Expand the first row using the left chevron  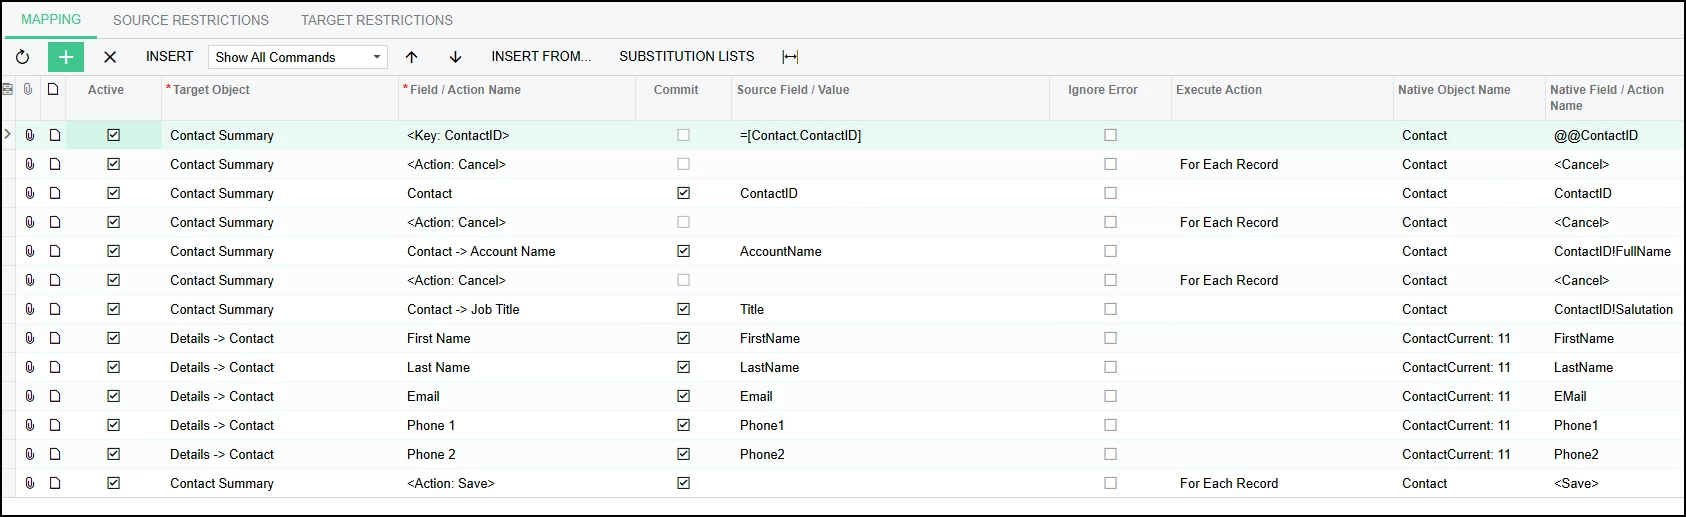pyautogui.click(x=8, y=135)
